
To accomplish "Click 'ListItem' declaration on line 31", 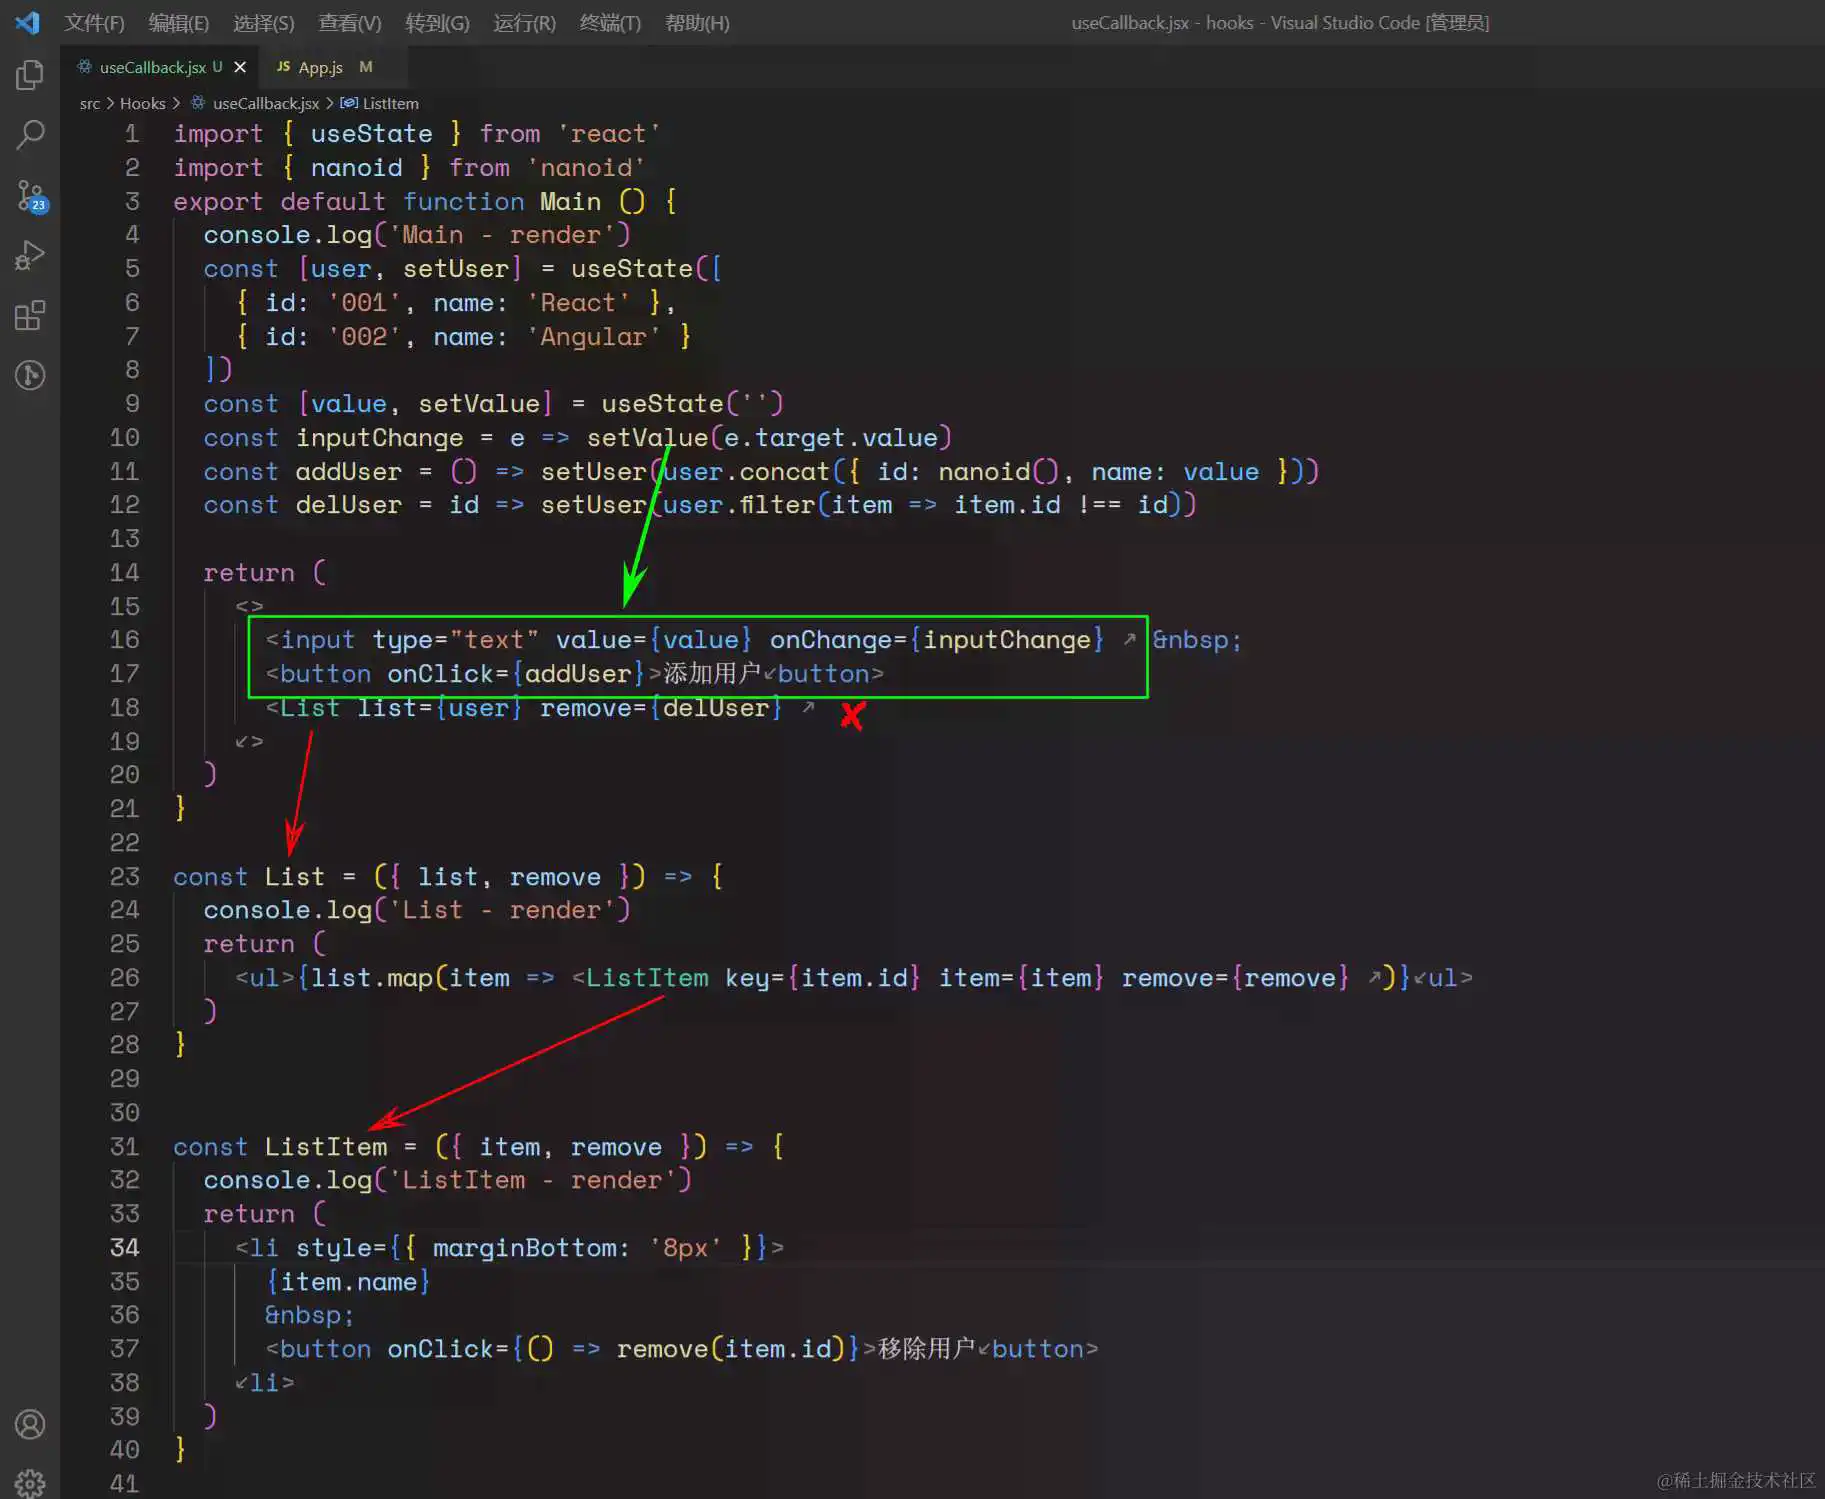I will pyautogui.click(x=325, y=1146).
